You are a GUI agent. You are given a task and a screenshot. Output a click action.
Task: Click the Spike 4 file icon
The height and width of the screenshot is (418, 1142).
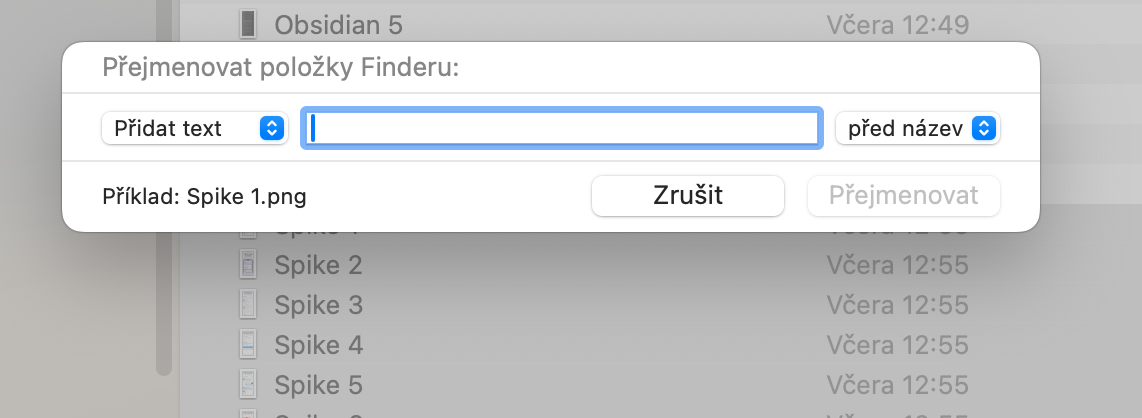248,345
